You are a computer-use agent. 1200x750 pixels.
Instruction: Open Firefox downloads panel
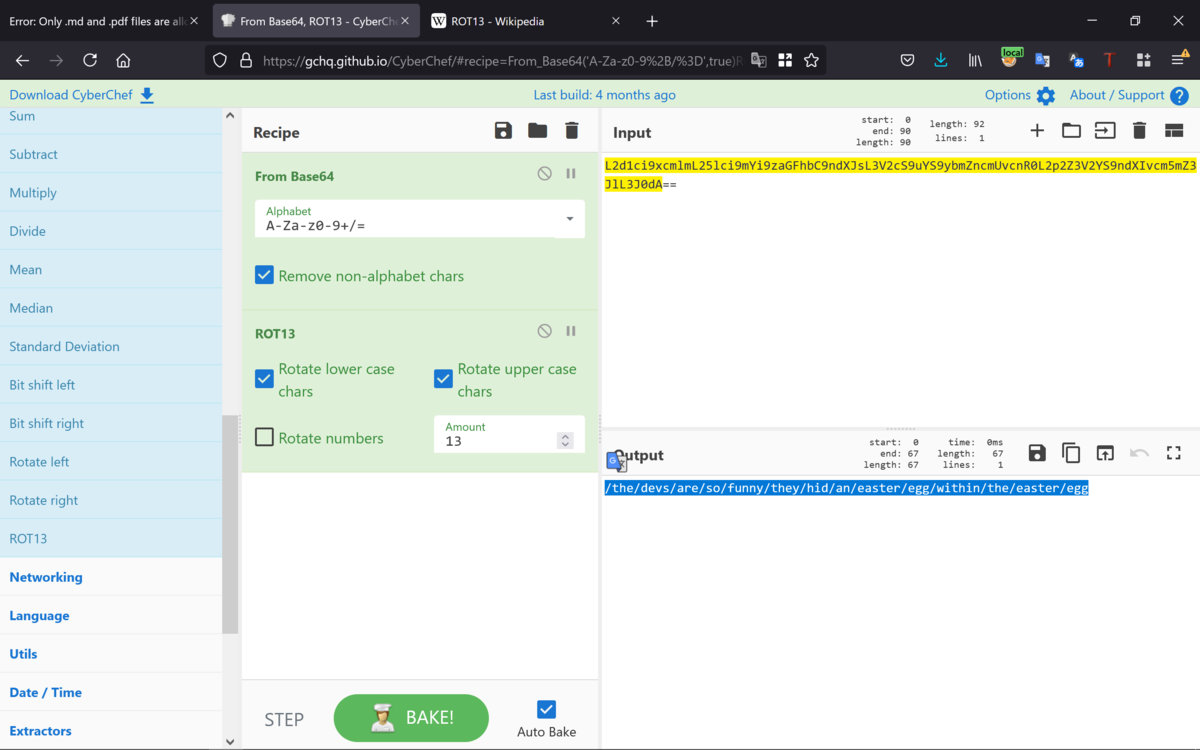[x=941, y=60]
